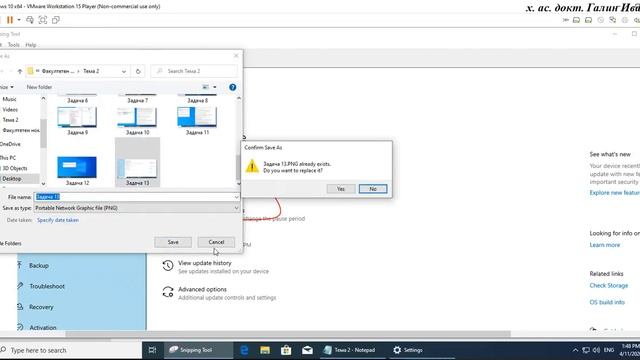Open Activation in Settings sidebar
The width and height of the screenshot is (640, 360).
[42, 327]
